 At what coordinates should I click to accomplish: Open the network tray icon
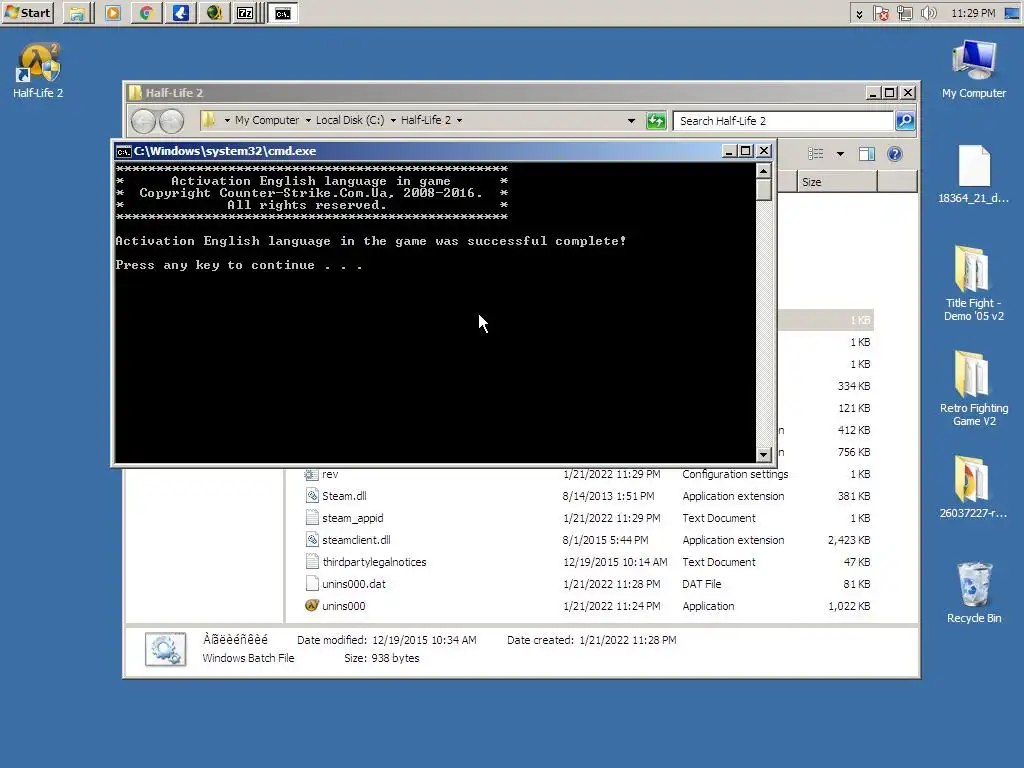coord(904,14)
